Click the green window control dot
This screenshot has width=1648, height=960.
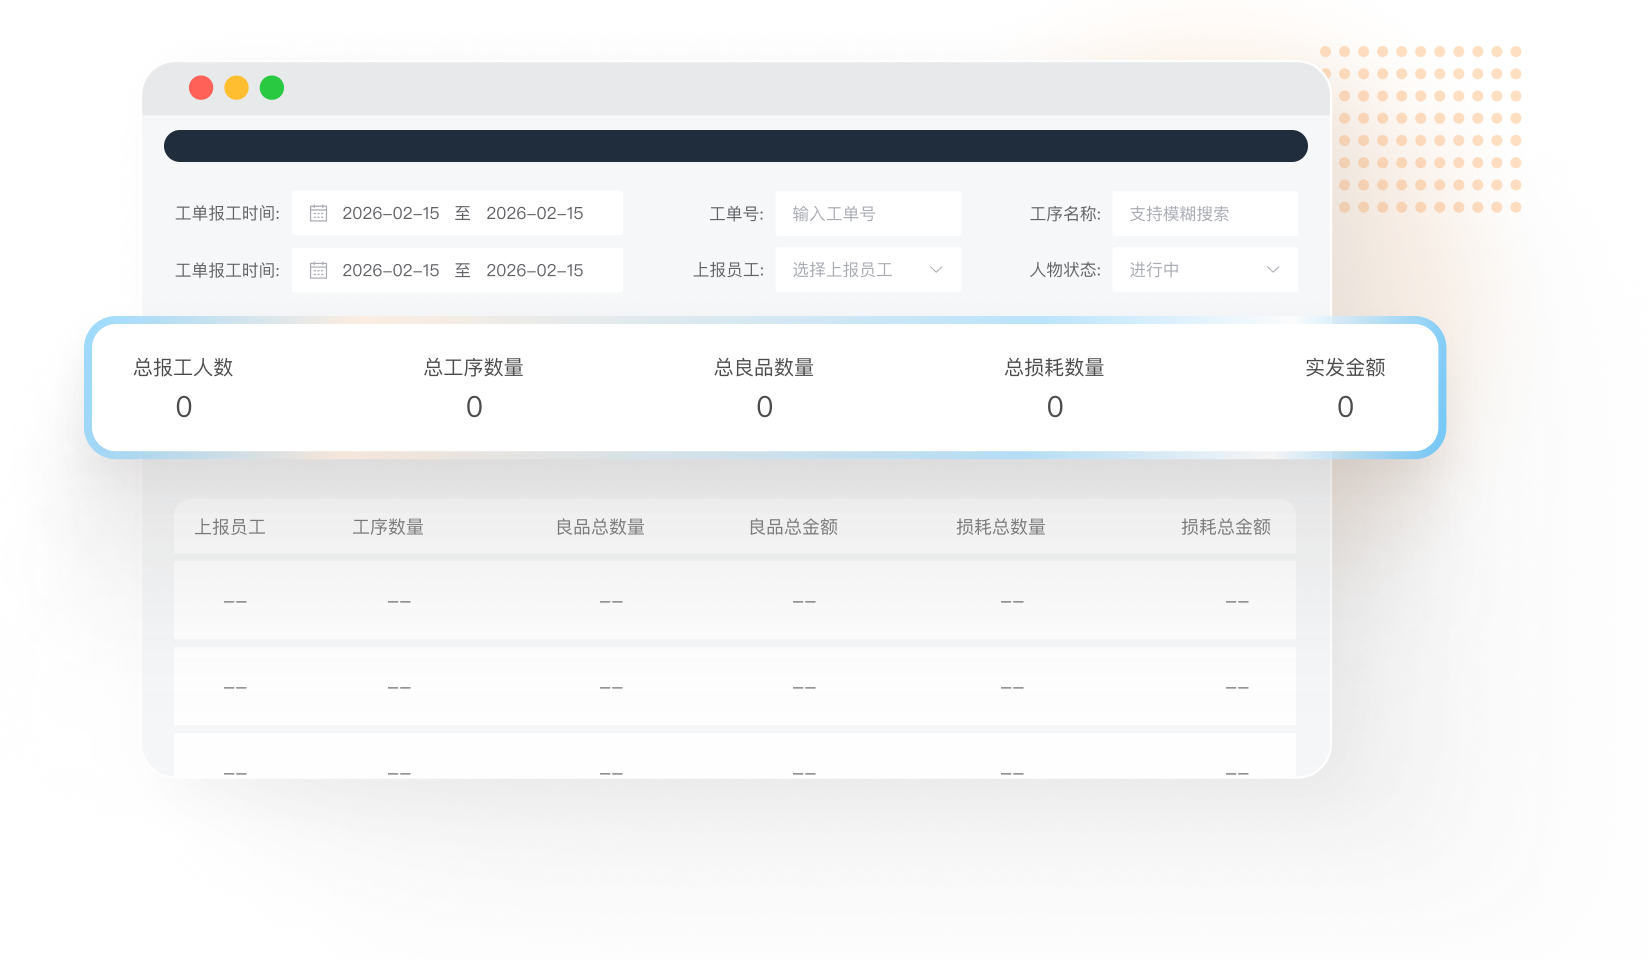[x=270, y=88]
